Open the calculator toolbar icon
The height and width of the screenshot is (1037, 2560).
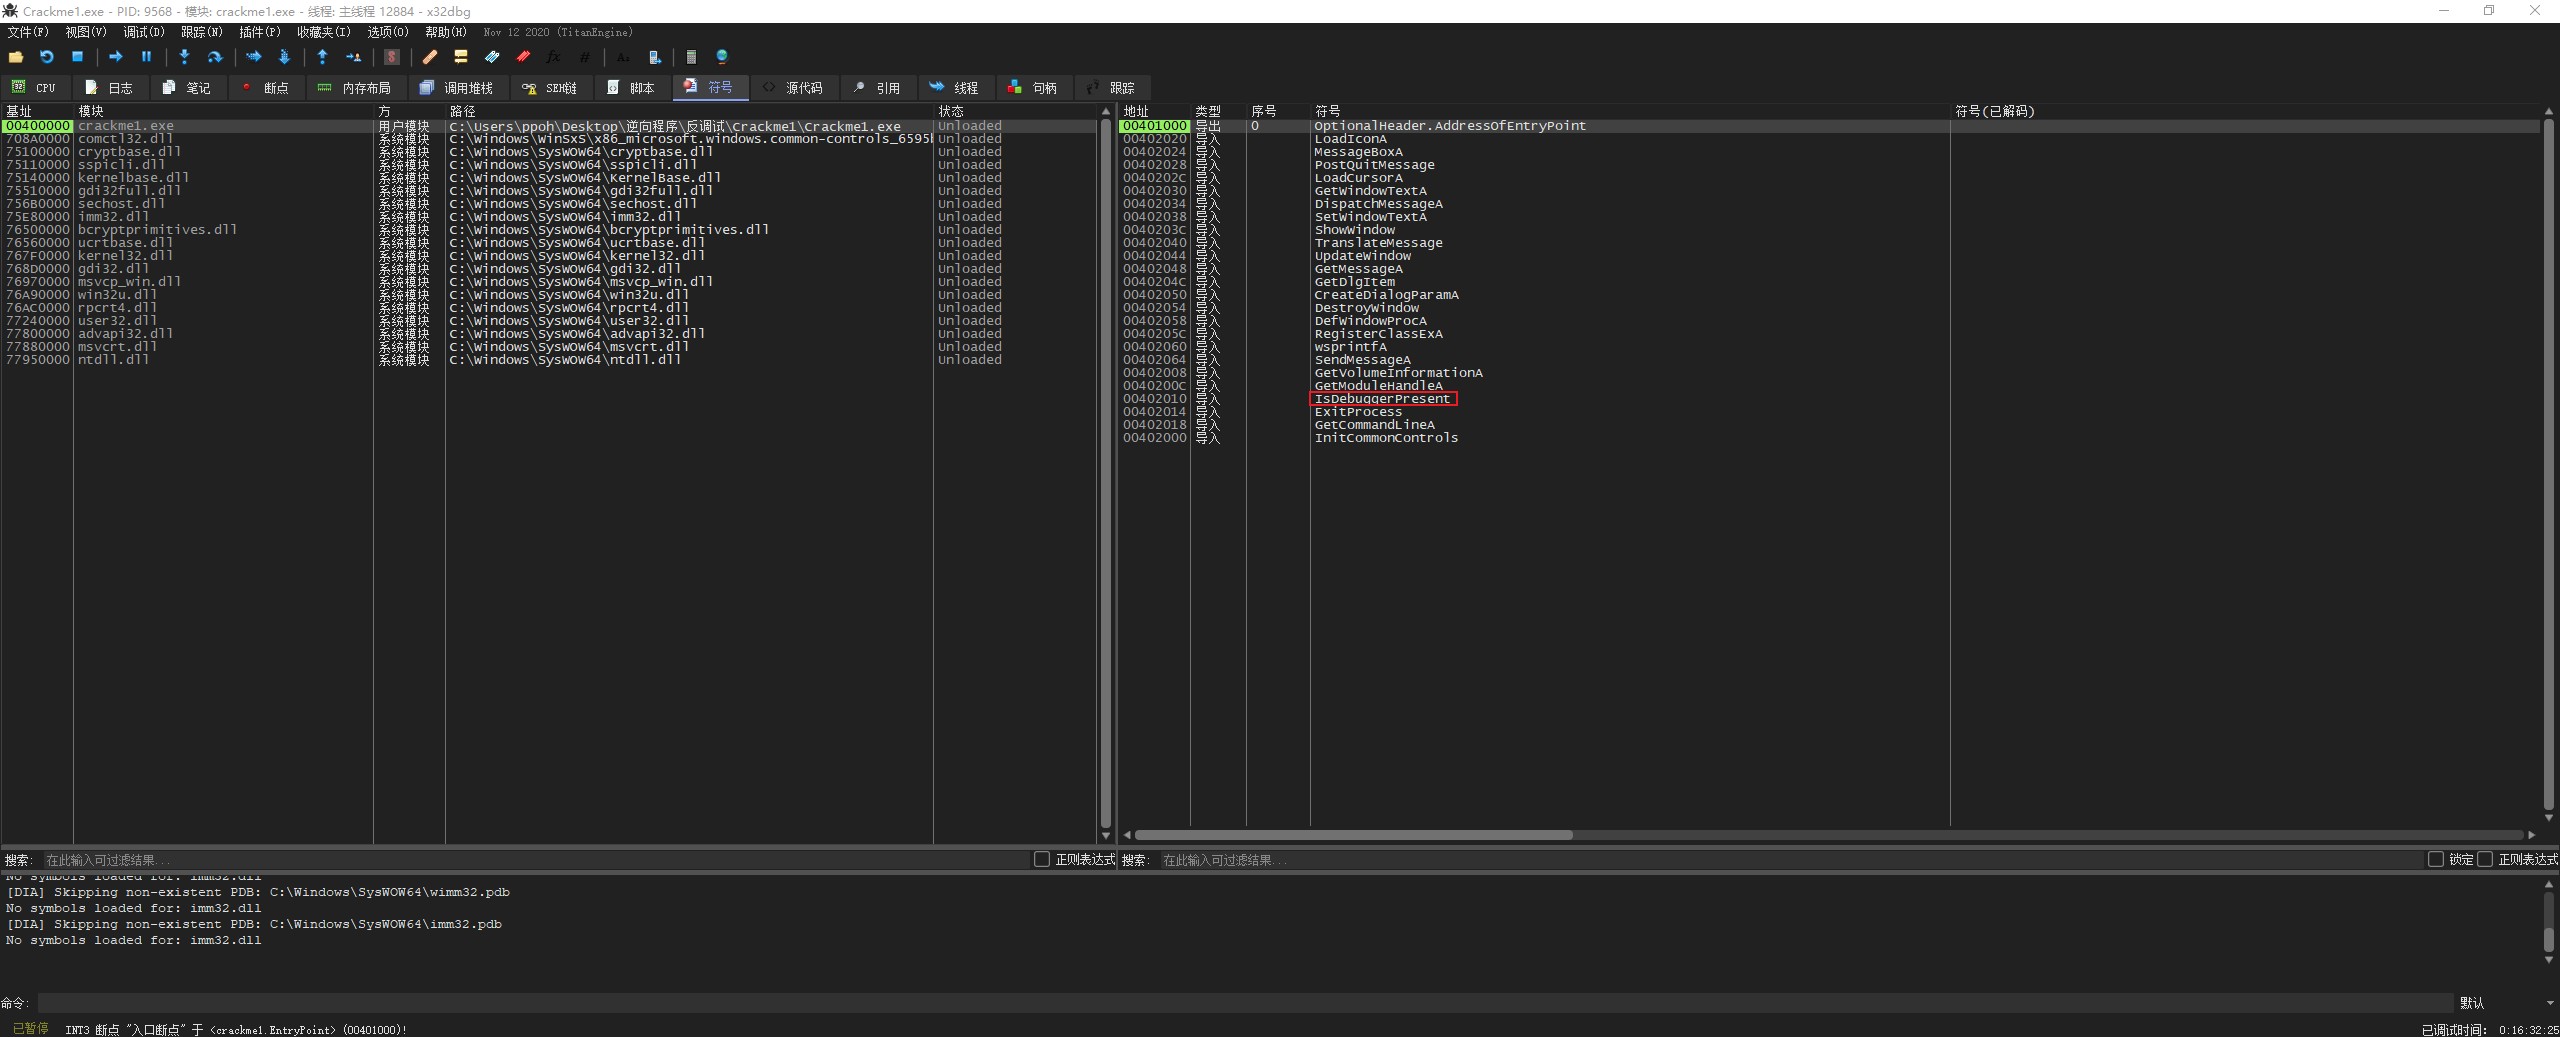point(691,57)
